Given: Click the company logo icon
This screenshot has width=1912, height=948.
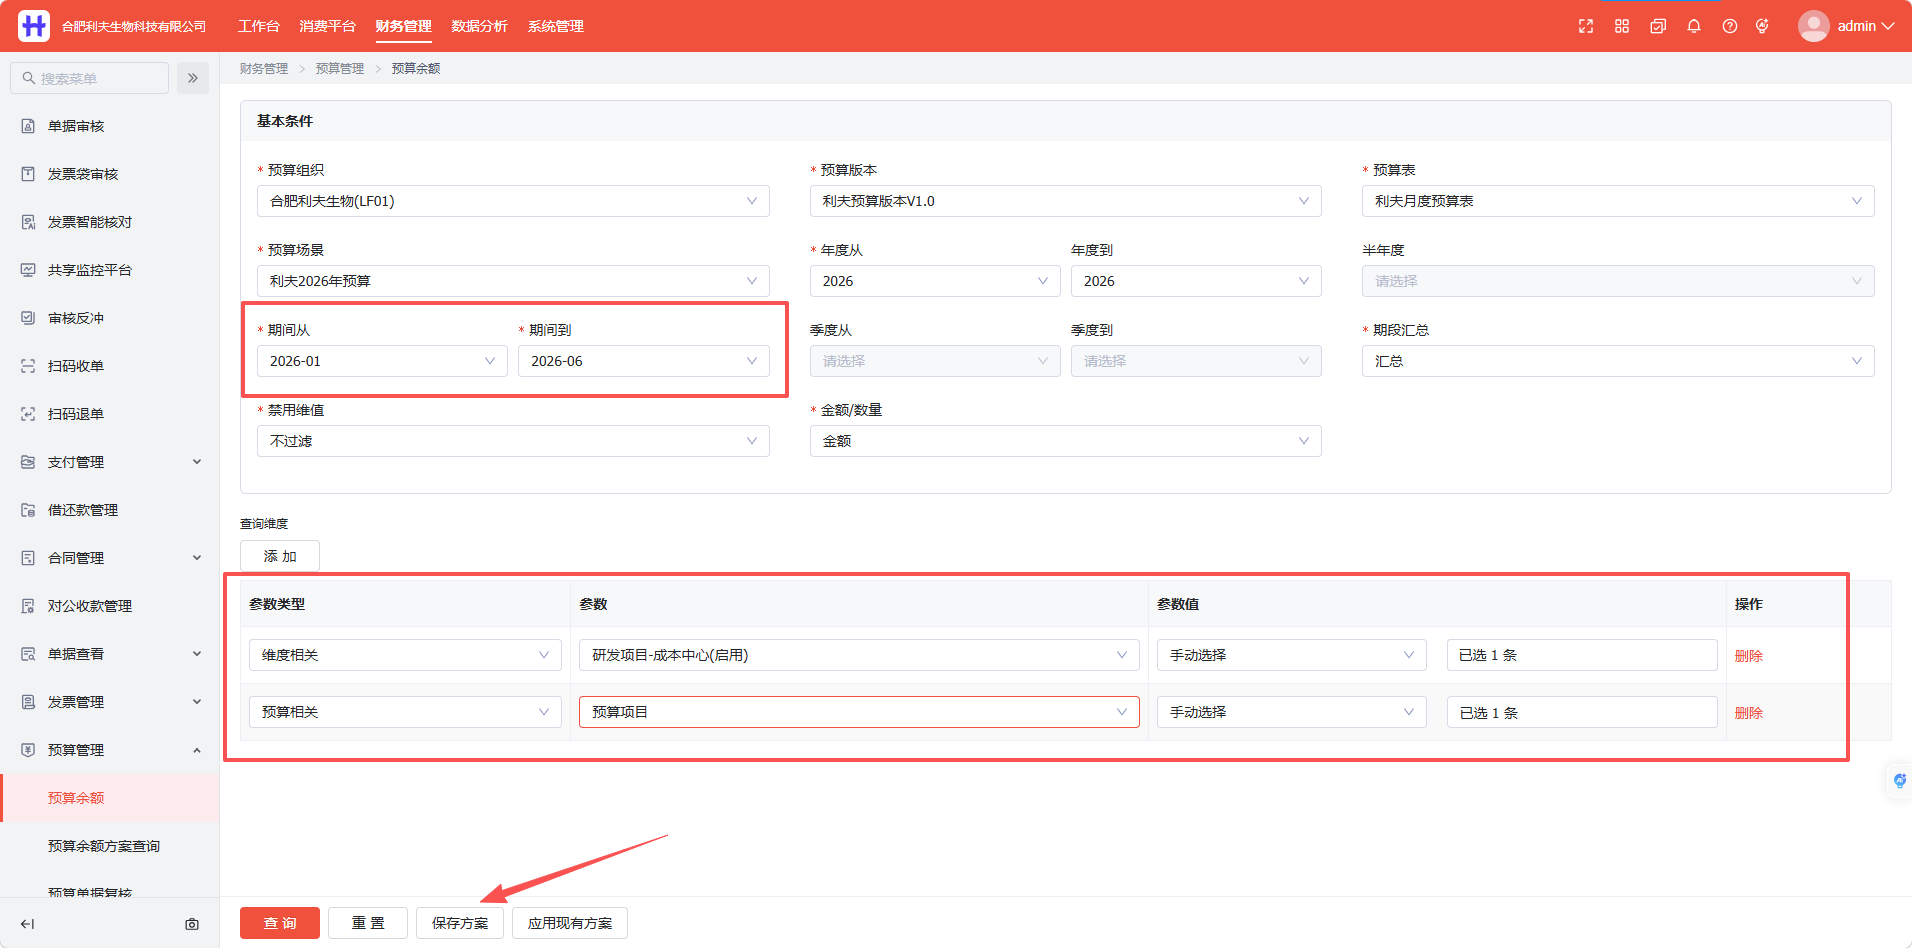Looking at the screenshot, I should click(34, 26).
